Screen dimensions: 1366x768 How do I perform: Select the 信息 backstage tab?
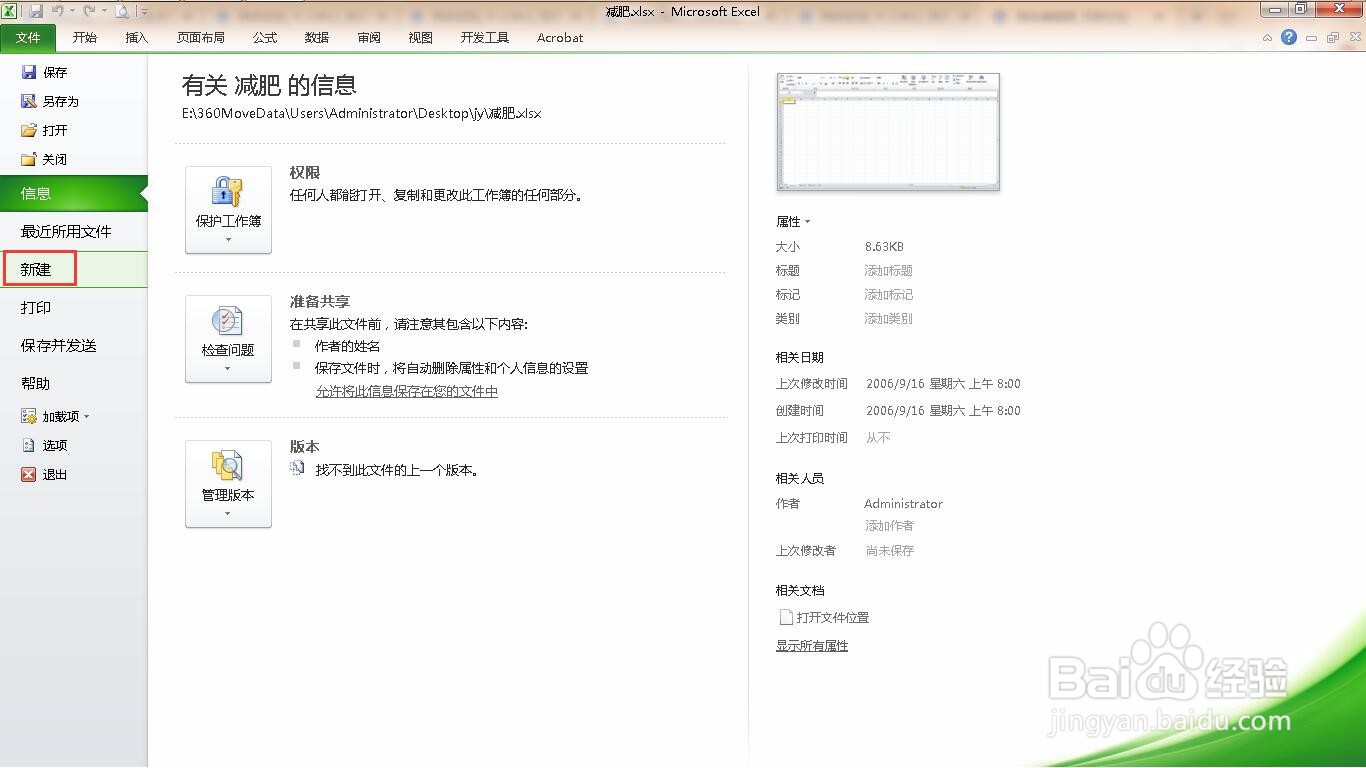(x=73, y=194)
